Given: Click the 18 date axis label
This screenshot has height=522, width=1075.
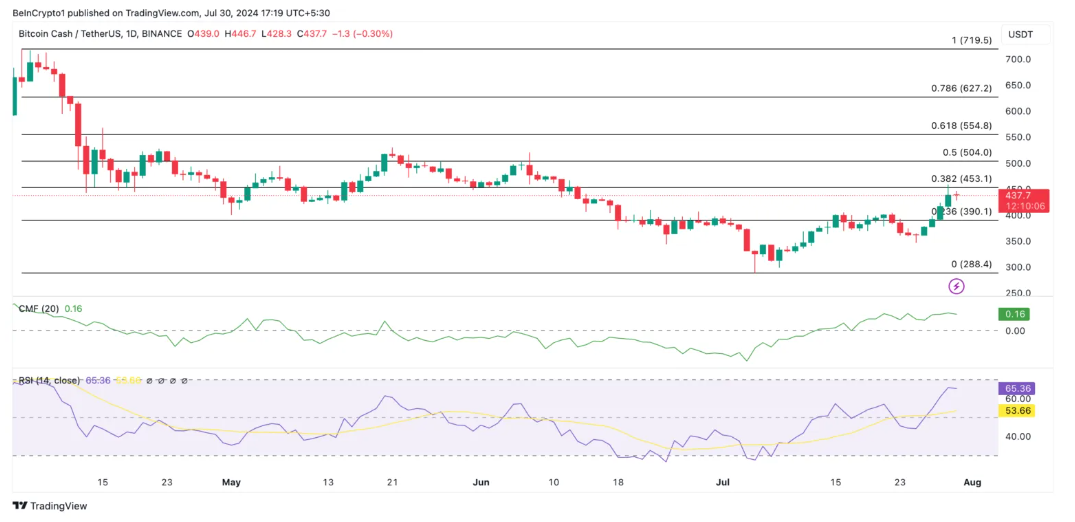Looking at the screenshot, I should point(618,482).
